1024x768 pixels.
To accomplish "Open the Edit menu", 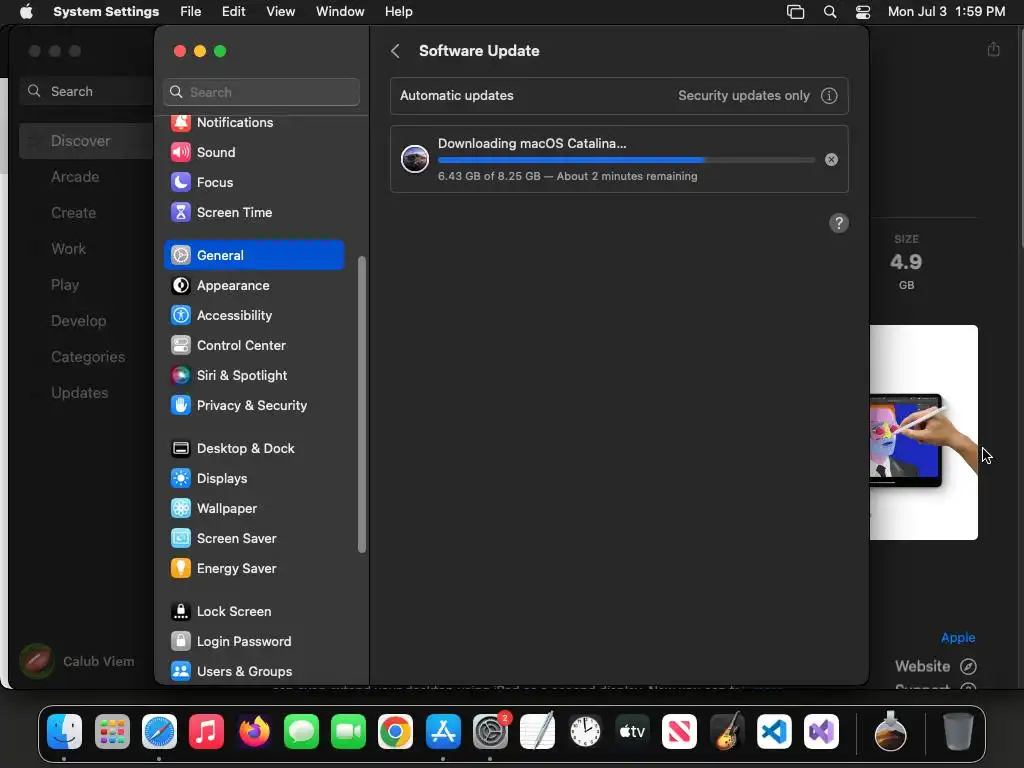I will tap(233, 12).
